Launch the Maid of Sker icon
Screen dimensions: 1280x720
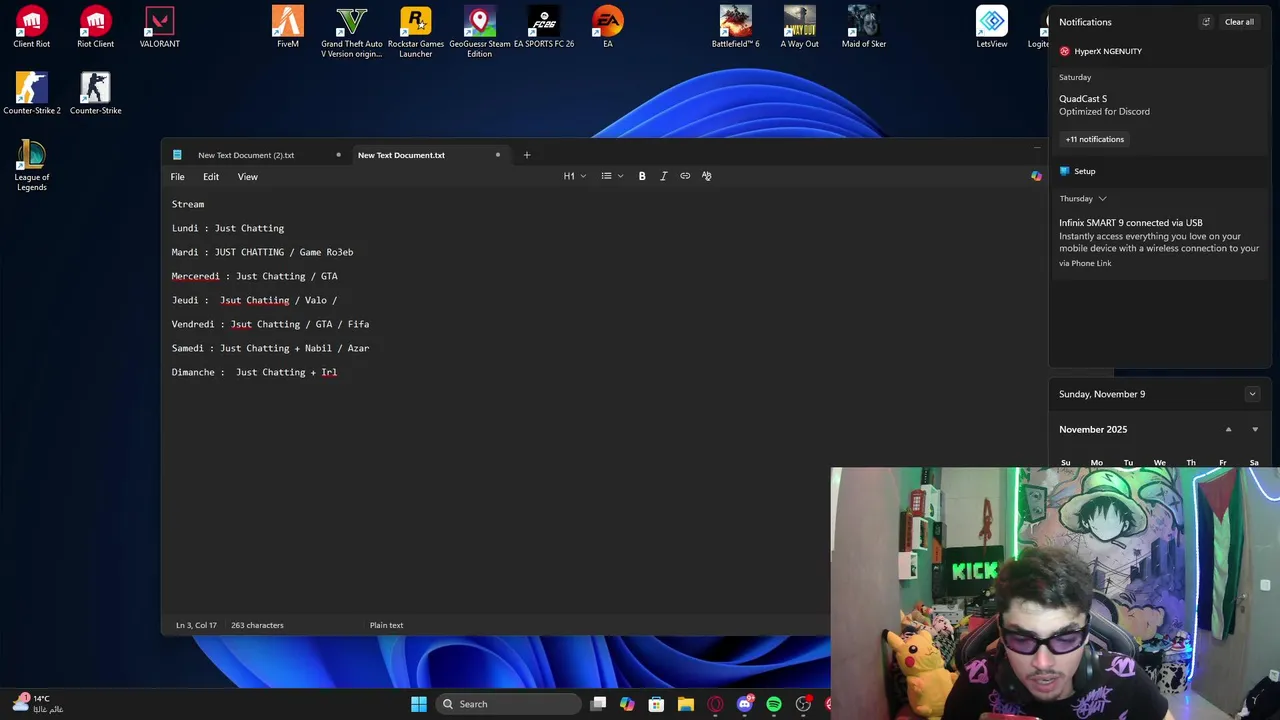pyautogui.click(x=864, y=27)
